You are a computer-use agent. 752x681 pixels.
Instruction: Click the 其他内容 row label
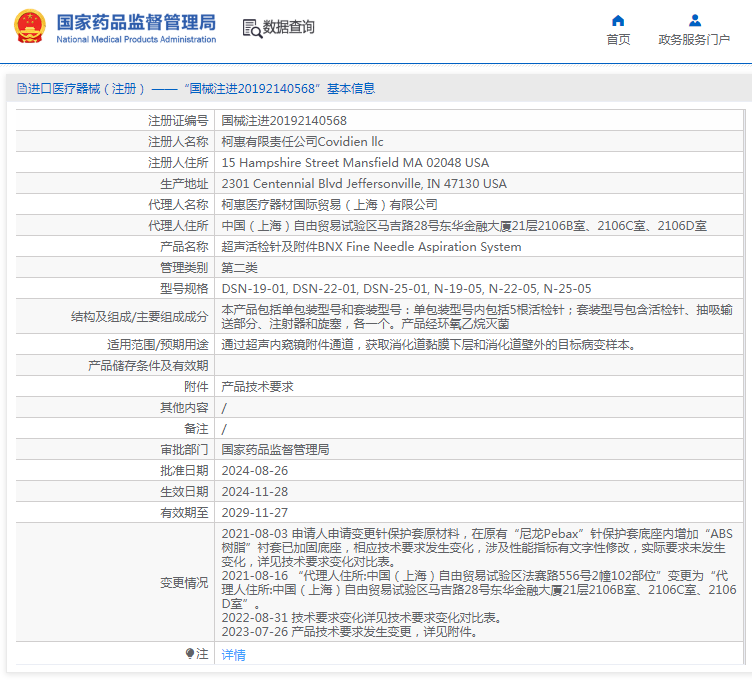tap(184, 408)
